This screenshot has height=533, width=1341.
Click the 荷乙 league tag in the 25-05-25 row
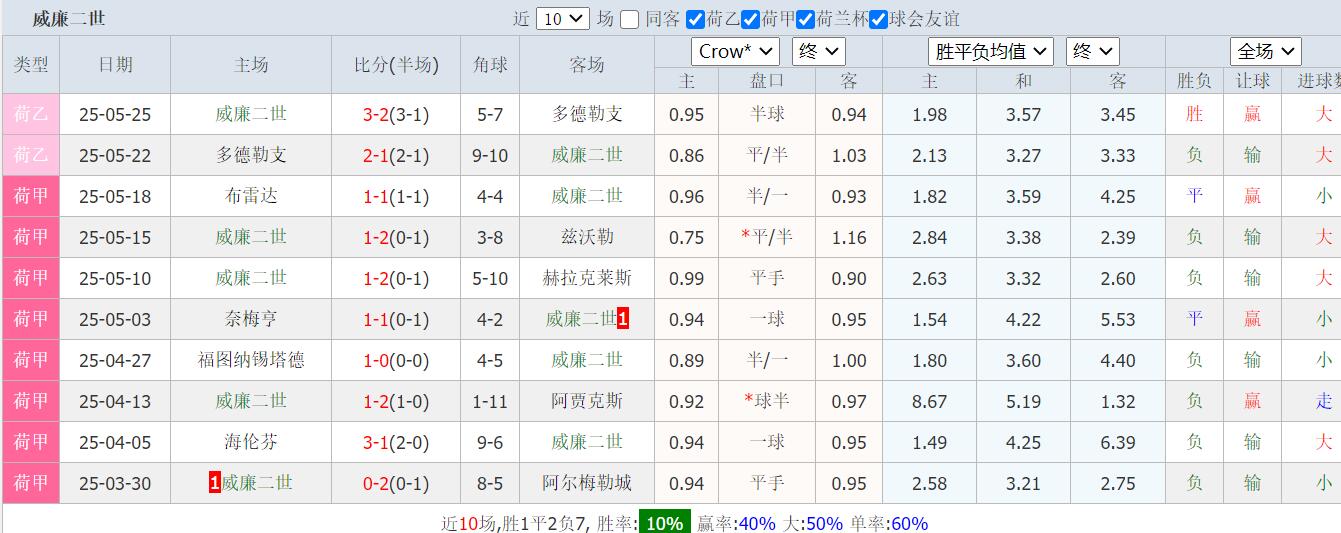point(31,114)
